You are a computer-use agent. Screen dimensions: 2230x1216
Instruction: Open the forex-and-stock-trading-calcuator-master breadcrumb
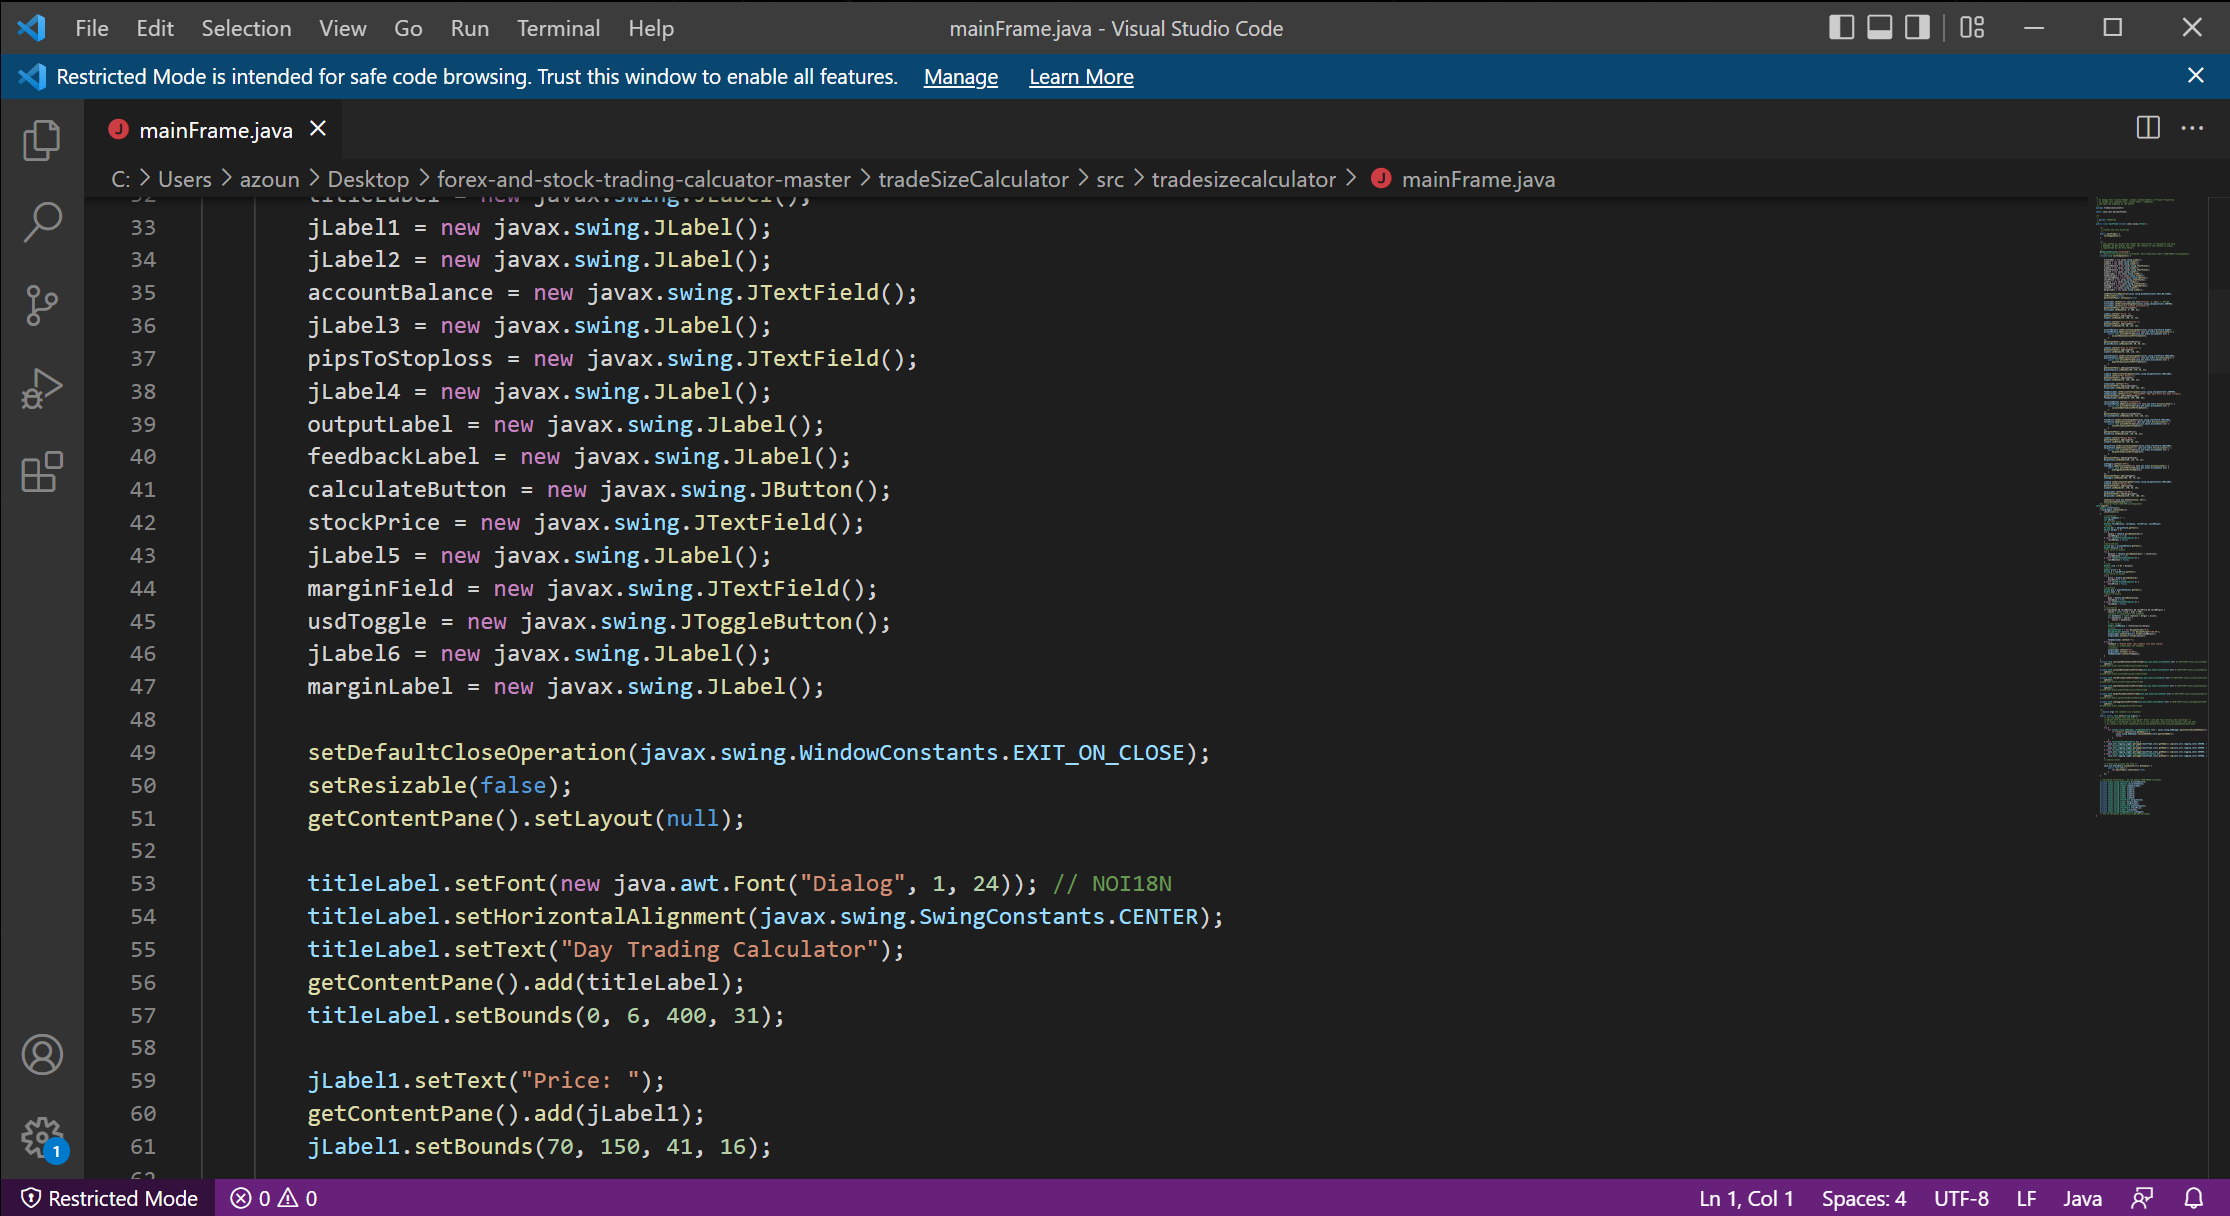[x=644, y=179]
